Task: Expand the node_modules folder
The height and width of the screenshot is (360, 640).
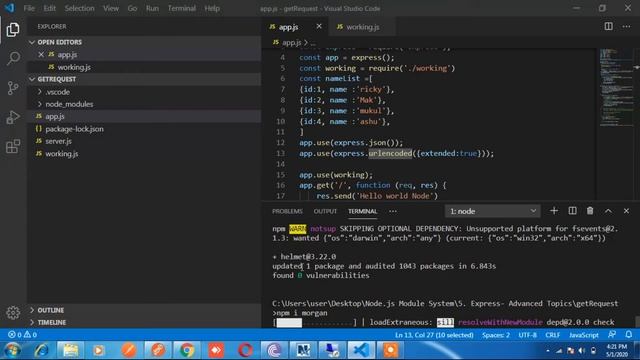Action: (145, 104)
